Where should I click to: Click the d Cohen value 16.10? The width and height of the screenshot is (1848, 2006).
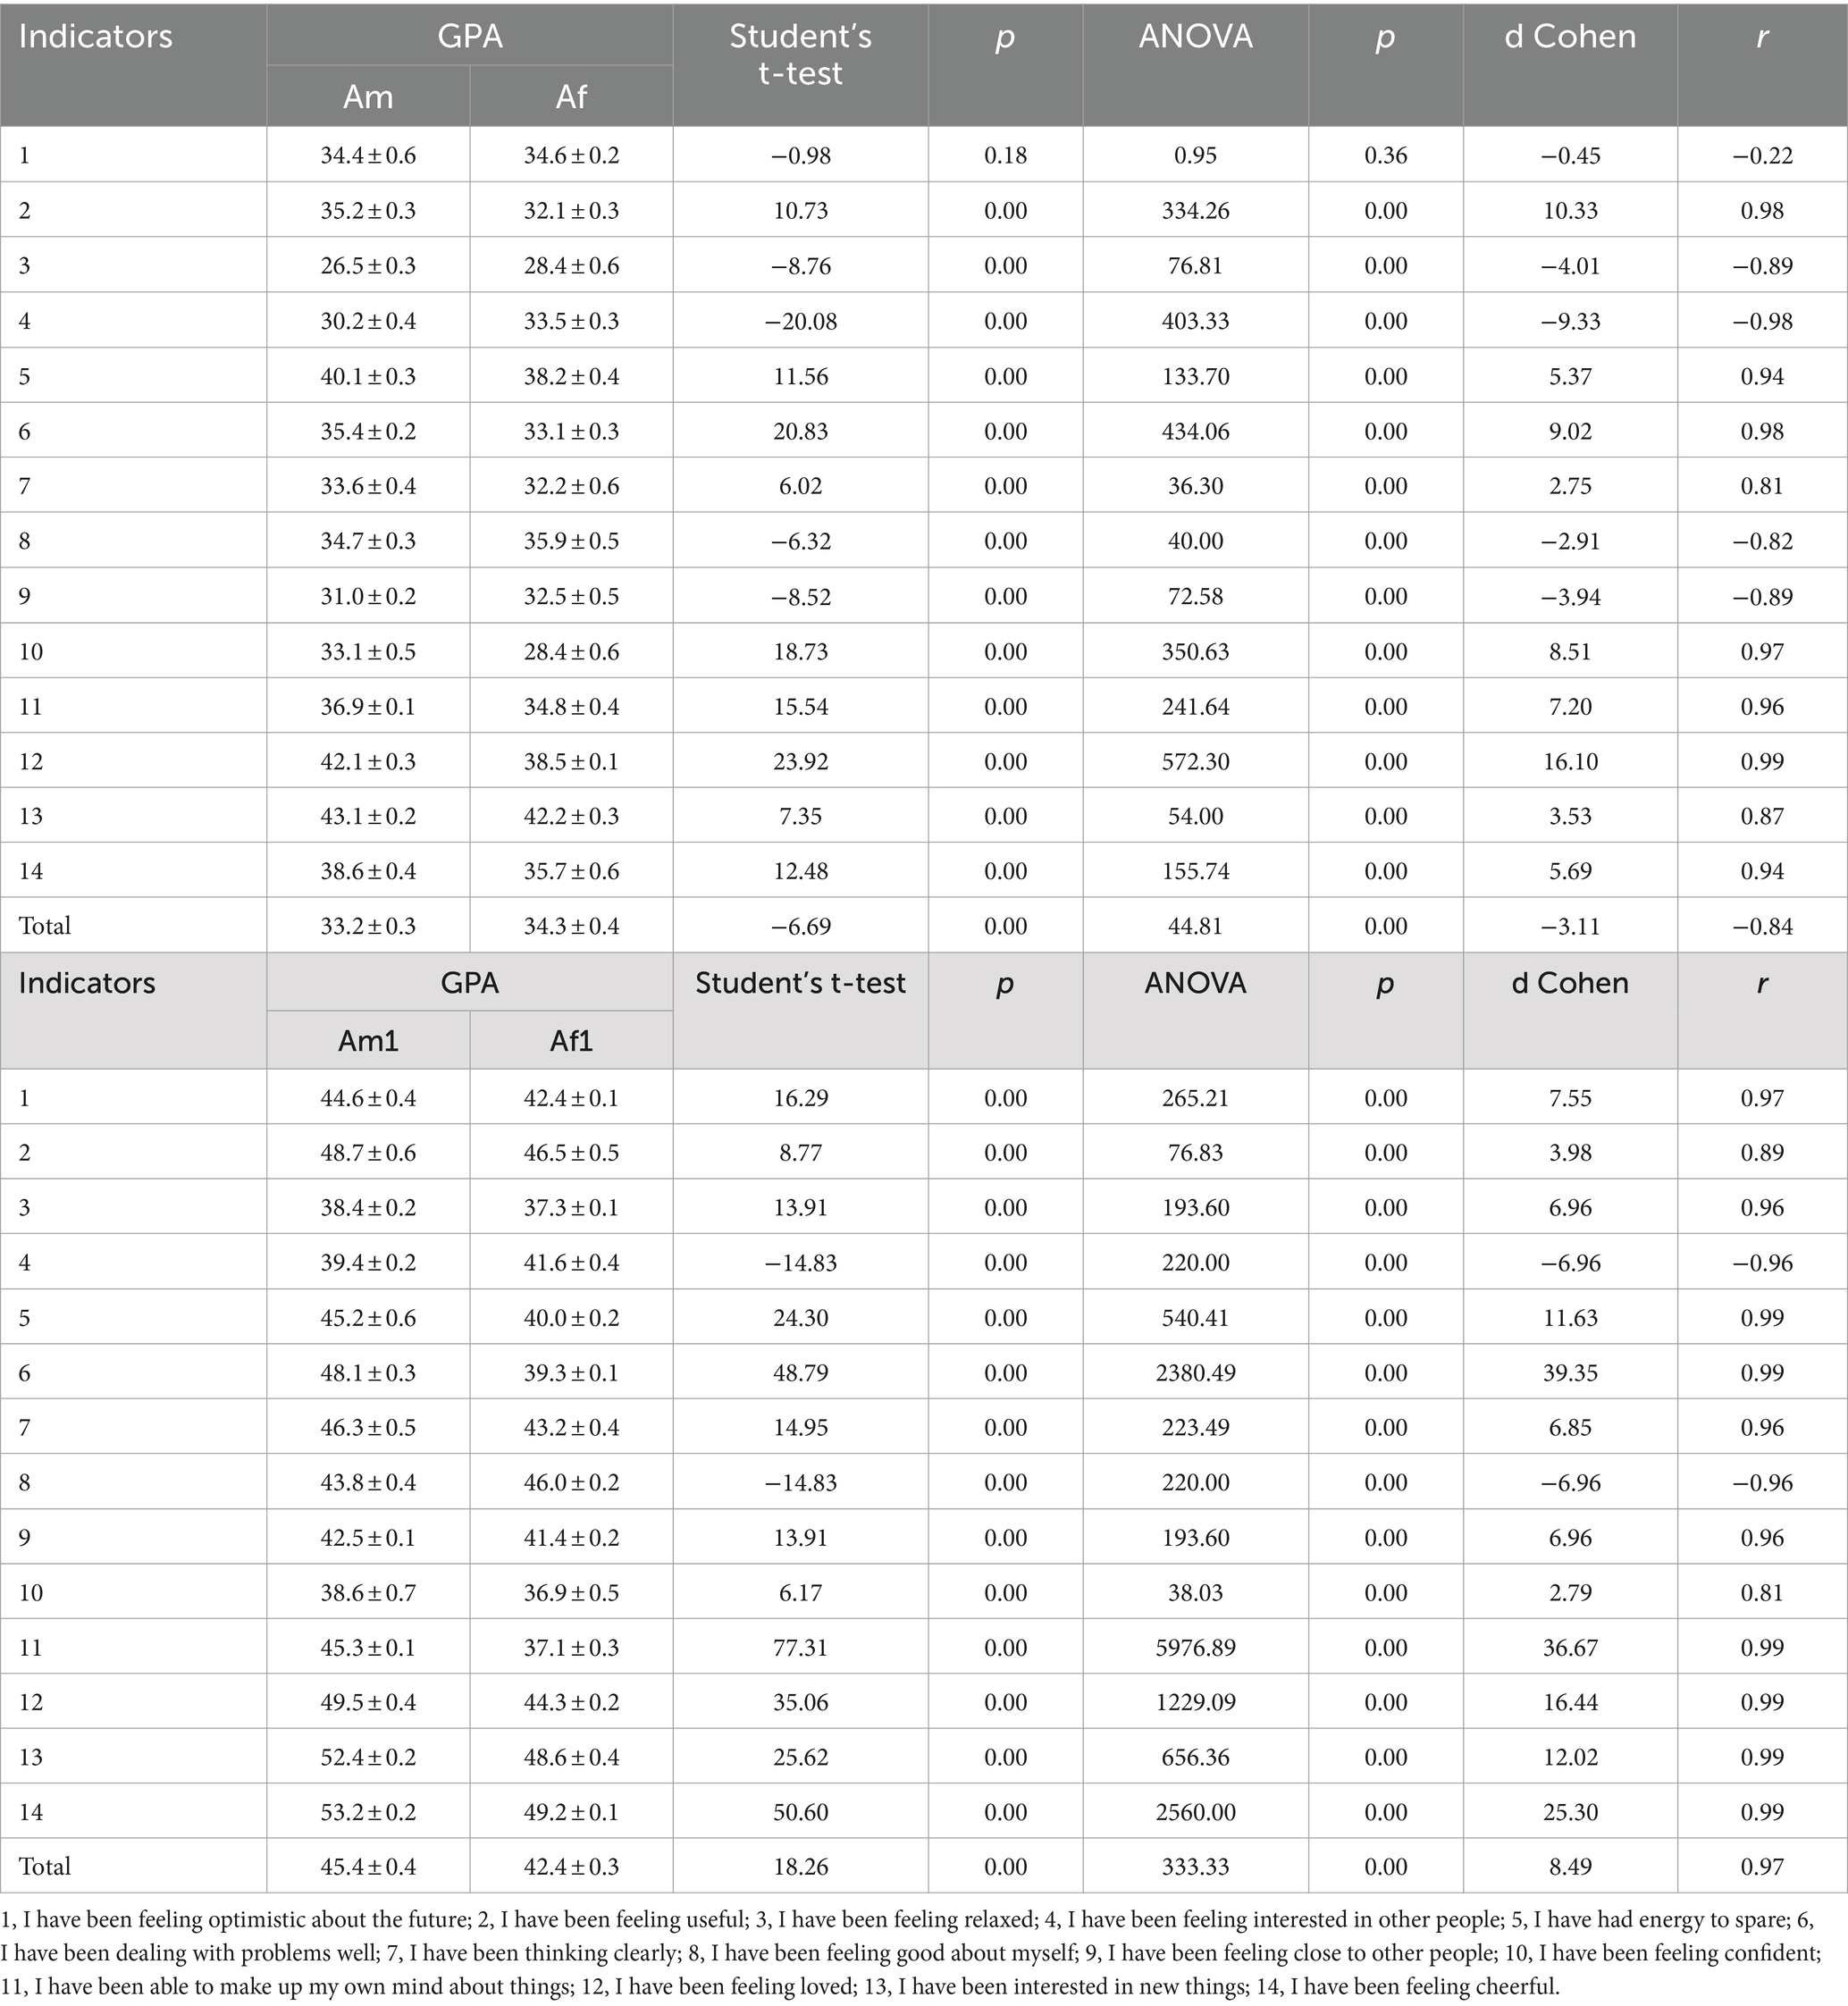tap(1570, 761)
